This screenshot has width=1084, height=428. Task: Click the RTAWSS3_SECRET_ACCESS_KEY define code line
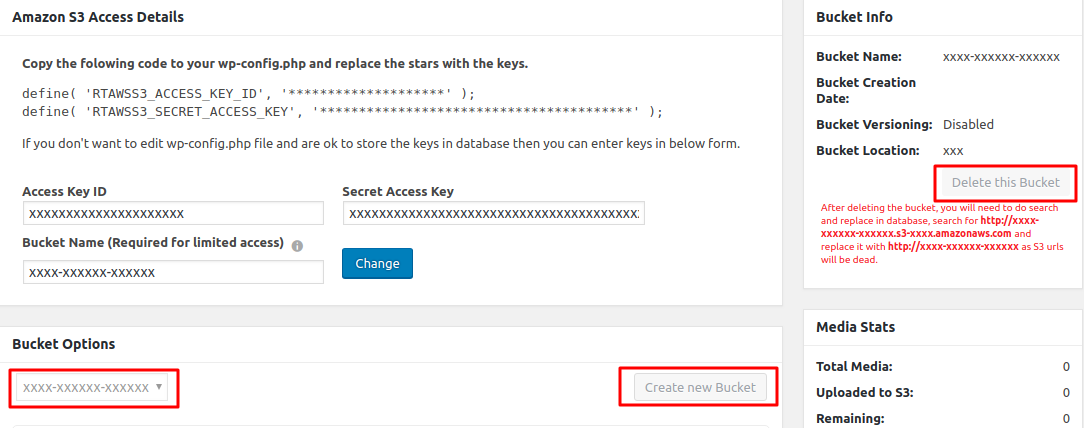(342, 111)
